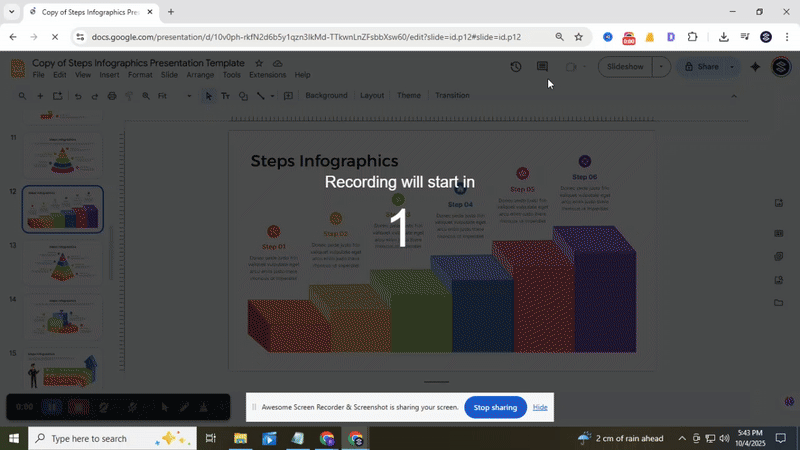Open the browser Extensions puzzle icon
This screenshot has width=800, height=450.
(692, 37)
